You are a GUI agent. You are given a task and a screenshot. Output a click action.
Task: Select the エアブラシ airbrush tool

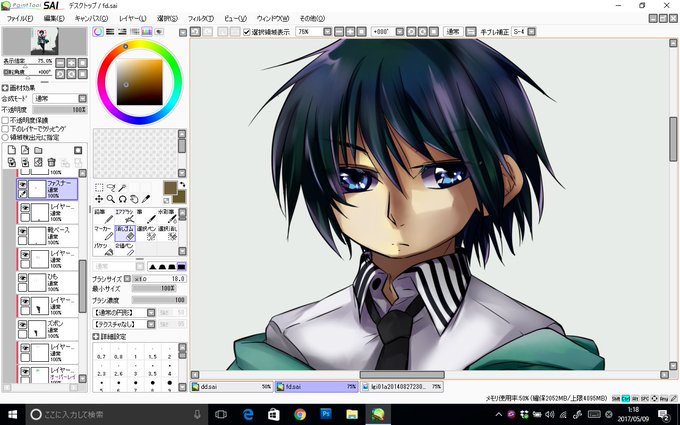[x=124, y=216]
